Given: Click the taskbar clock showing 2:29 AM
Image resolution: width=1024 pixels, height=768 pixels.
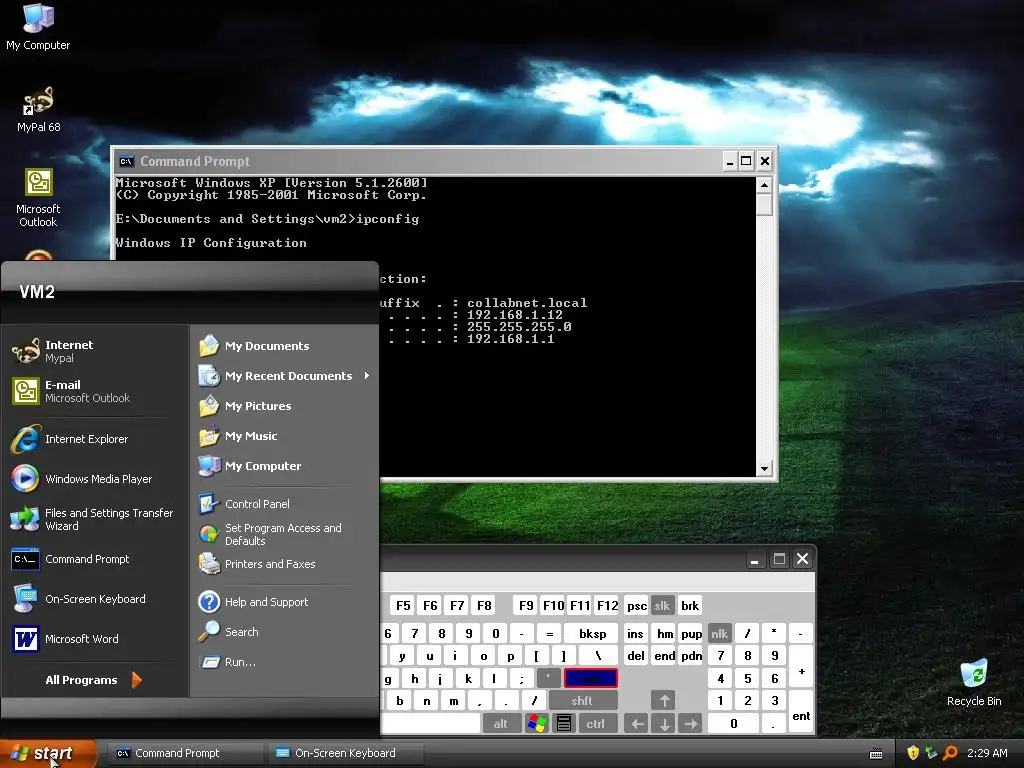Looking at the screenshot, I should pos(987,753).
